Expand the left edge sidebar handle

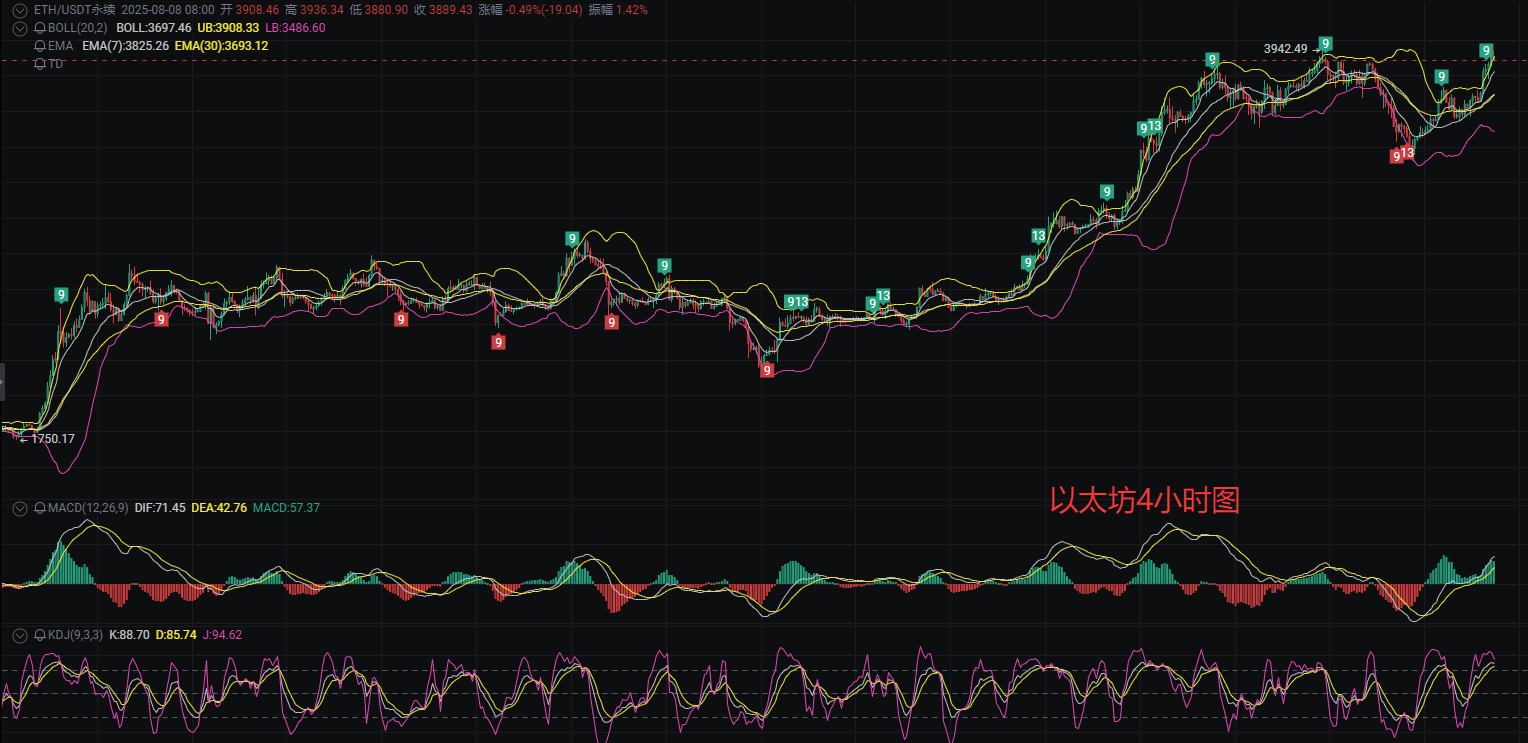point(2,382)
